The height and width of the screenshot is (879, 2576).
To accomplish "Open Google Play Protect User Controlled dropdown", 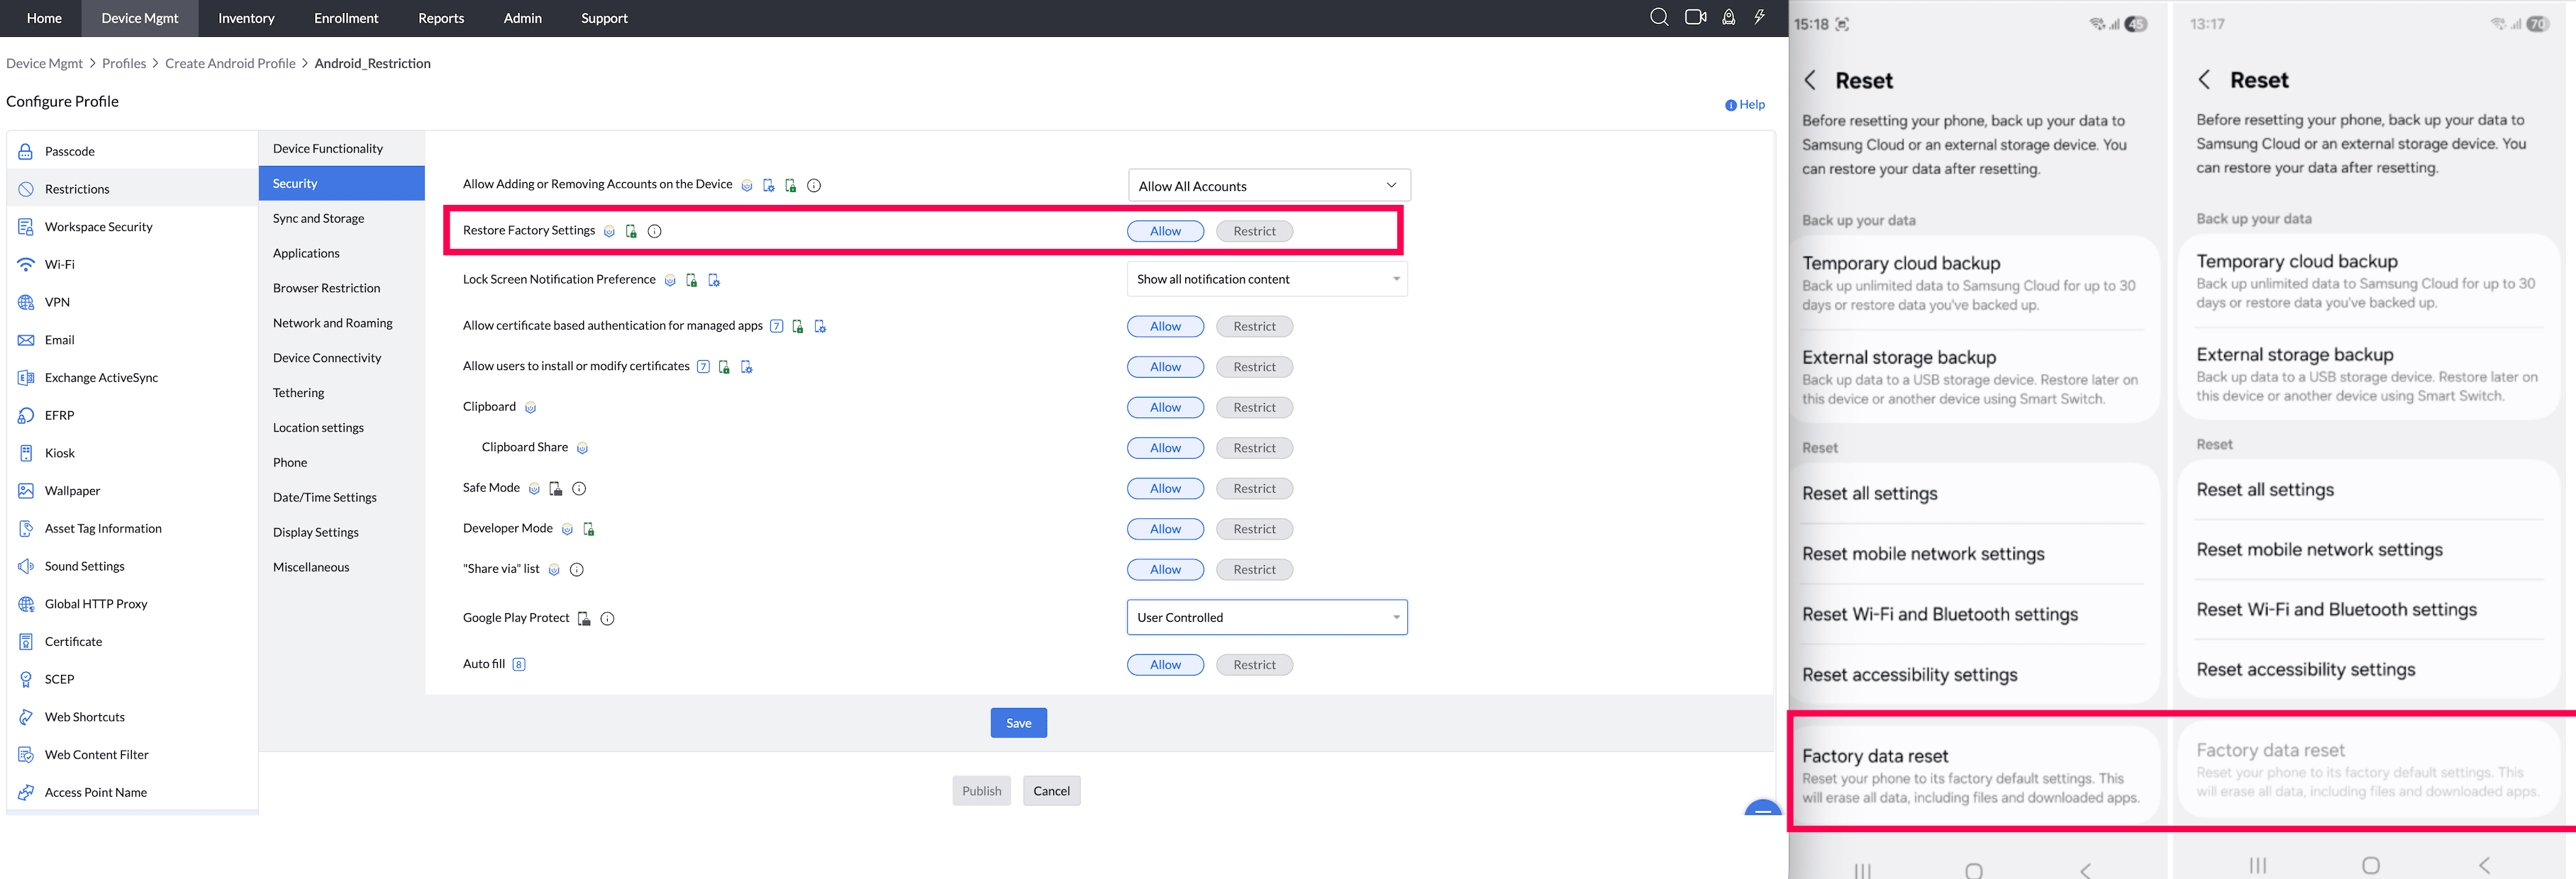I will pyautogui.click(x=1266, y=617).
